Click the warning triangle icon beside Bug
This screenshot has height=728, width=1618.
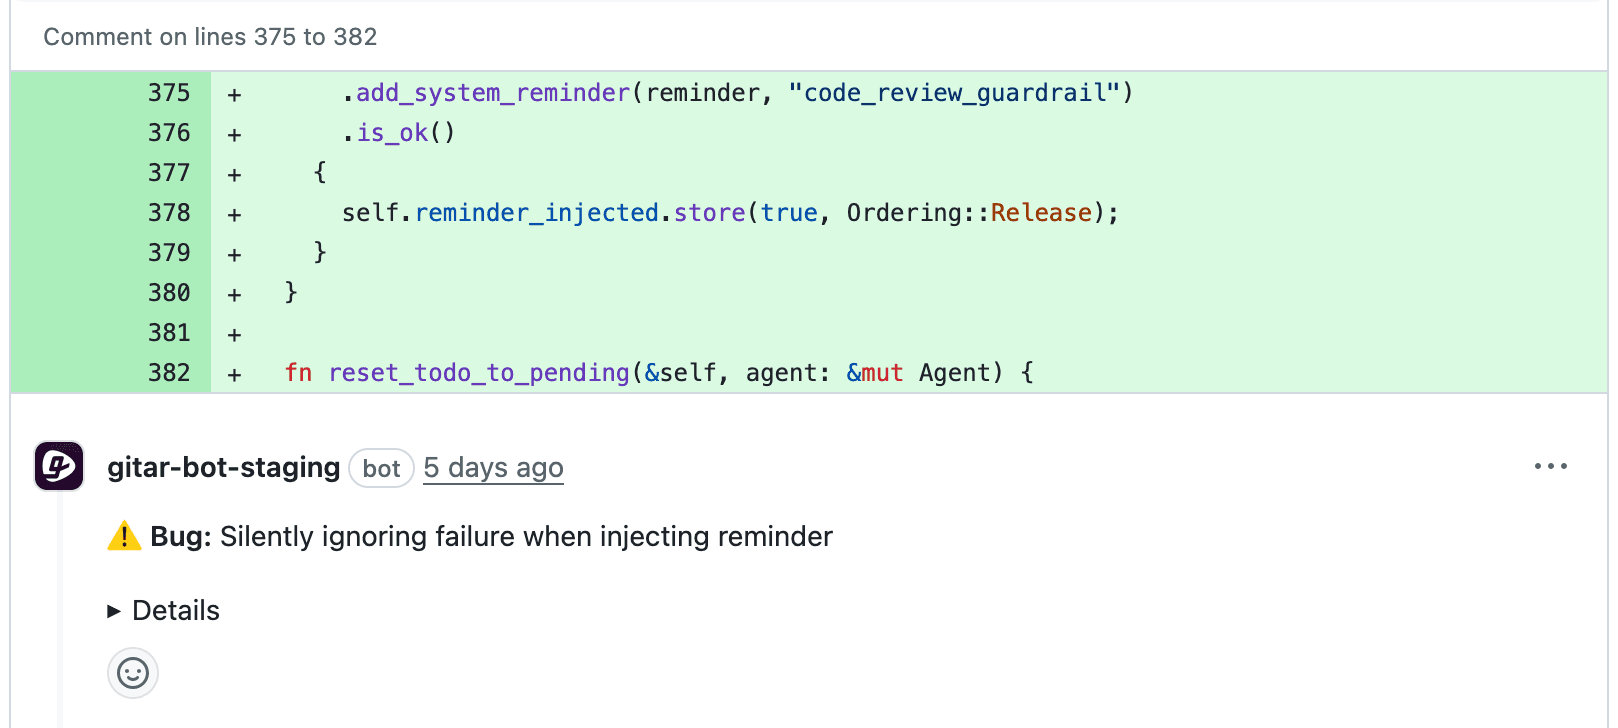[122, 536]
